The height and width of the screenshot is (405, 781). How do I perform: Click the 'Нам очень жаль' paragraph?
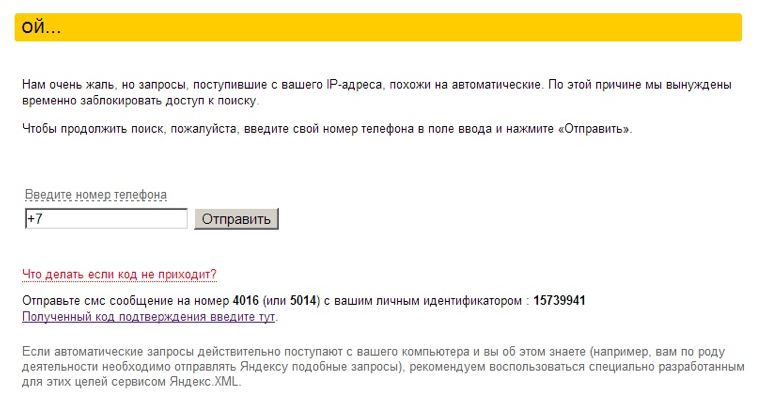(x=377, y=93)
